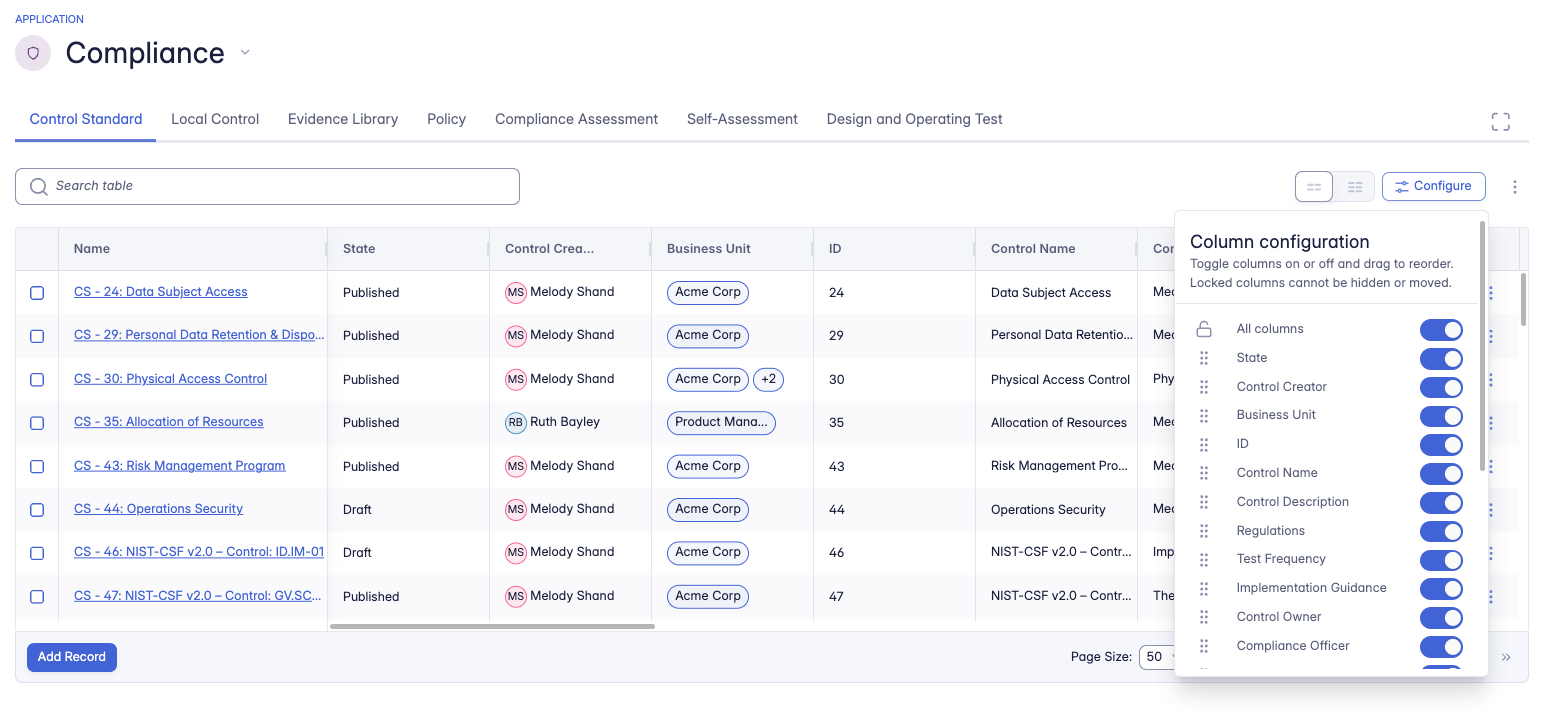Toggle the All columns switch

point(1440,330)
